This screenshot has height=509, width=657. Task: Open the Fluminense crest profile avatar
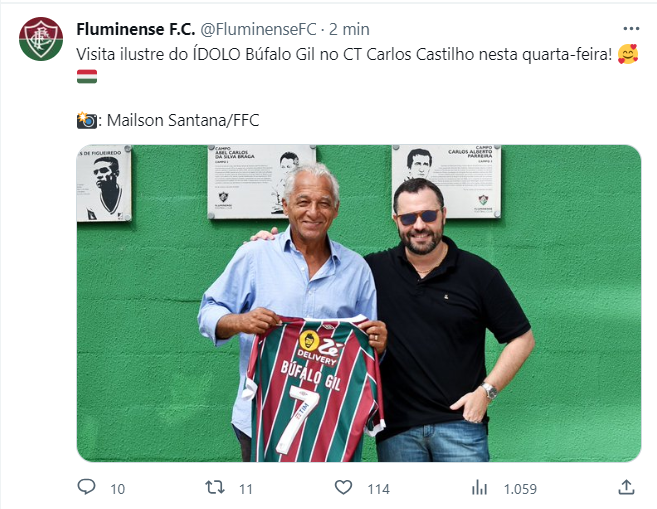[x=41, y=39]
